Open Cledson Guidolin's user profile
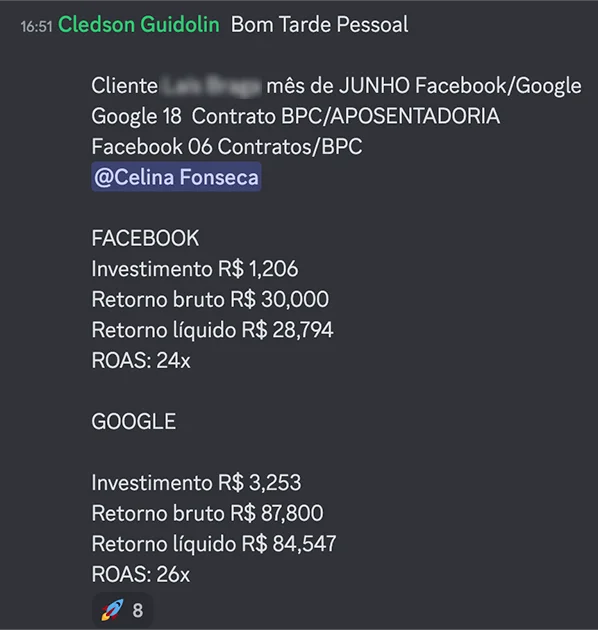 coord(139,24)
